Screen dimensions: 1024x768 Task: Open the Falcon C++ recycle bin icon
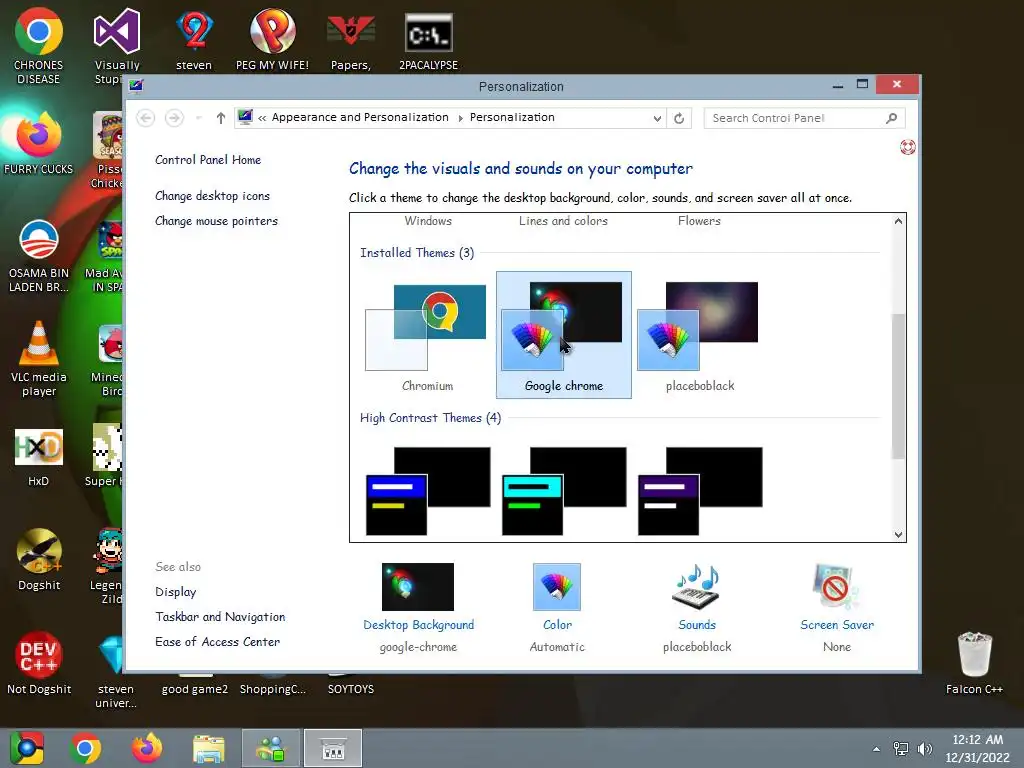(x=974, y=662)
